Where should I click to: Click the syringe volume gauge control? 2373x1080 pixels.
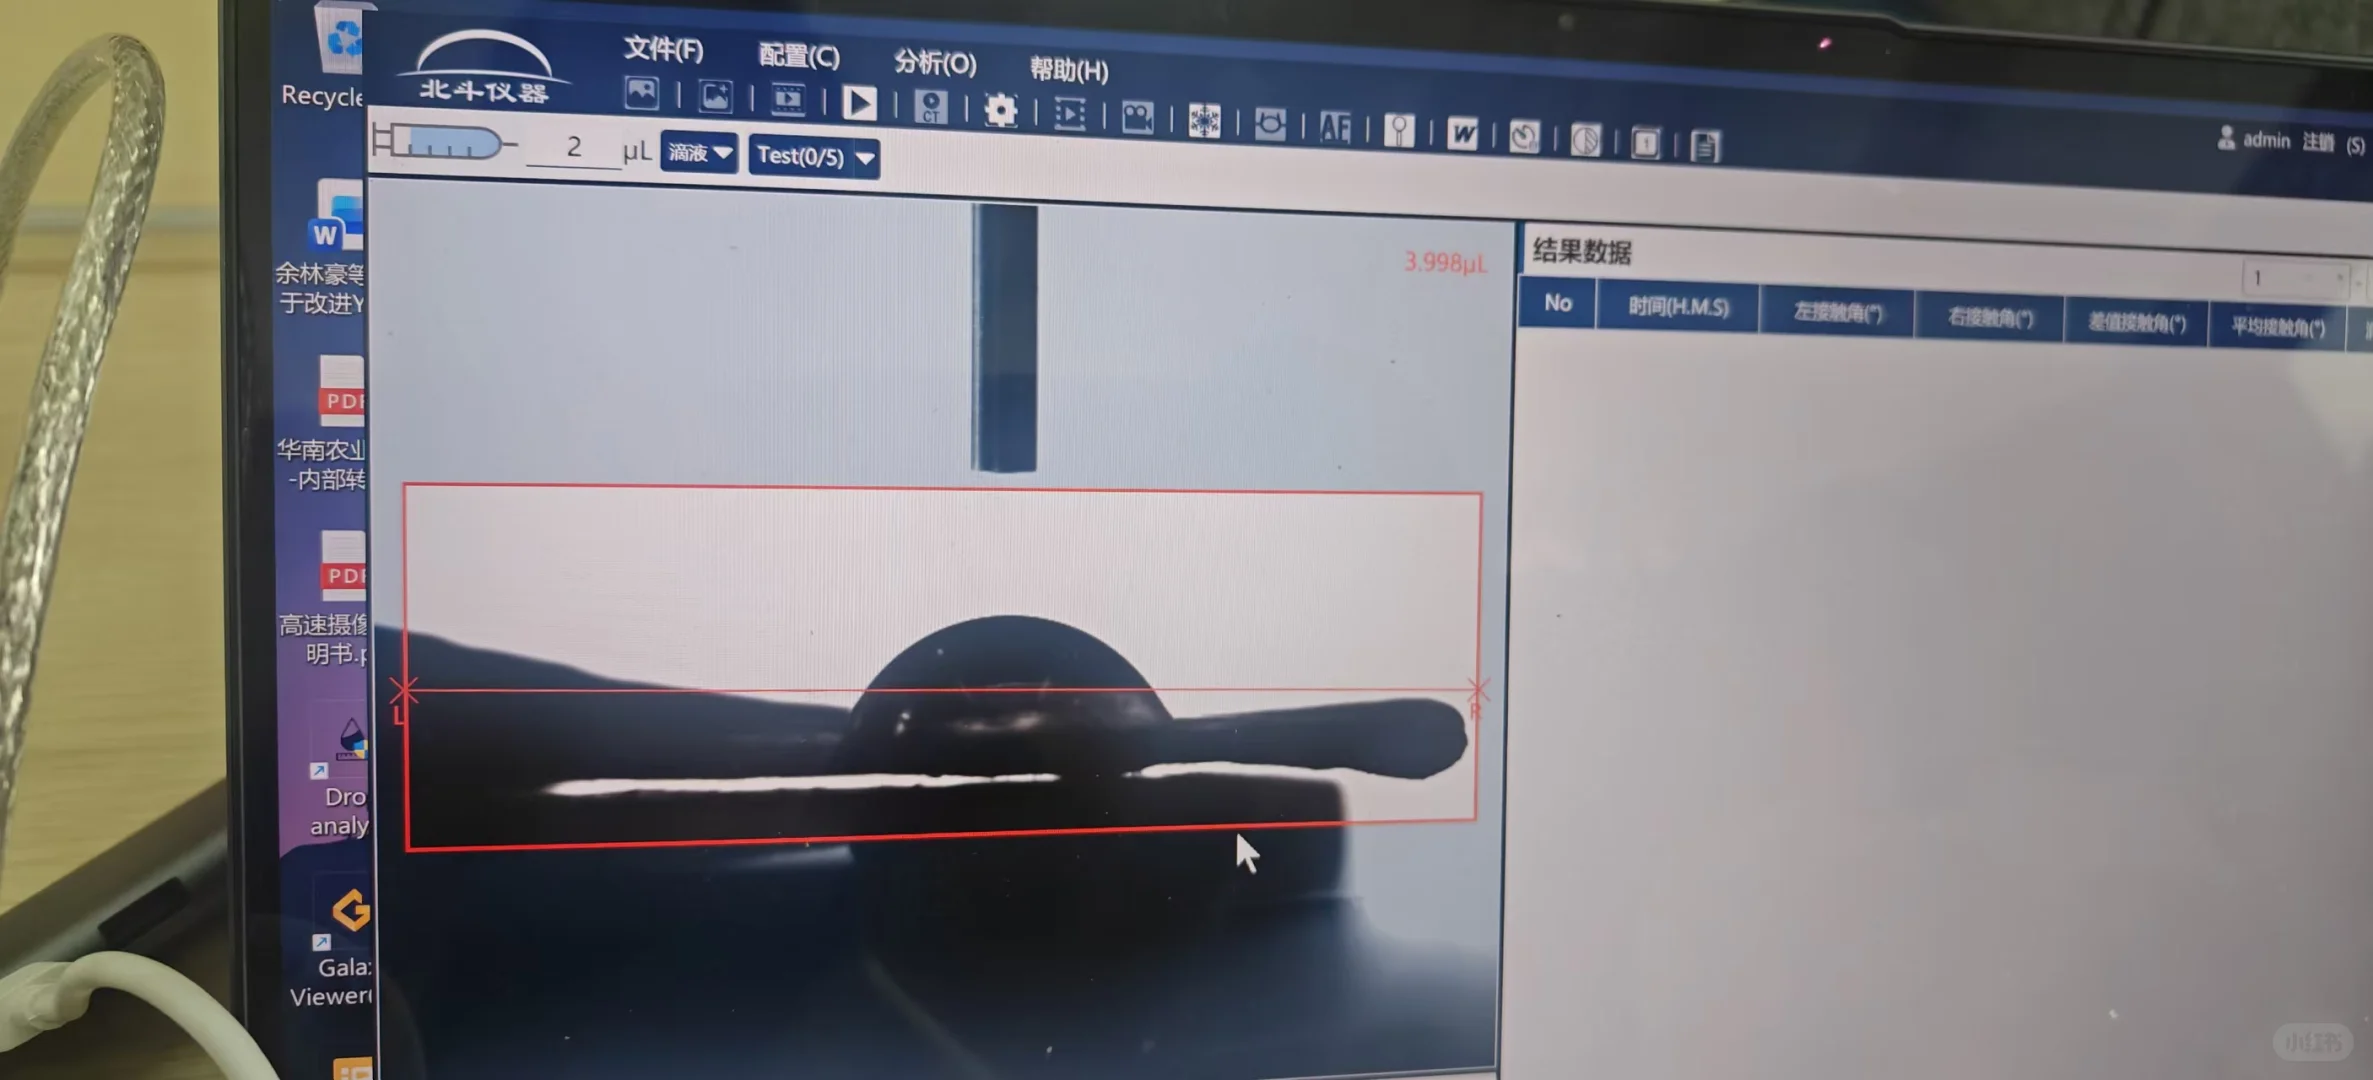point(445,143)
